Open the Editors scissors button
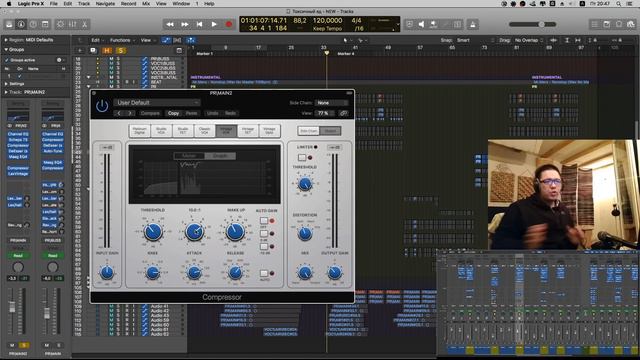This screenshot has width=640, height=360. coord(84,24)
